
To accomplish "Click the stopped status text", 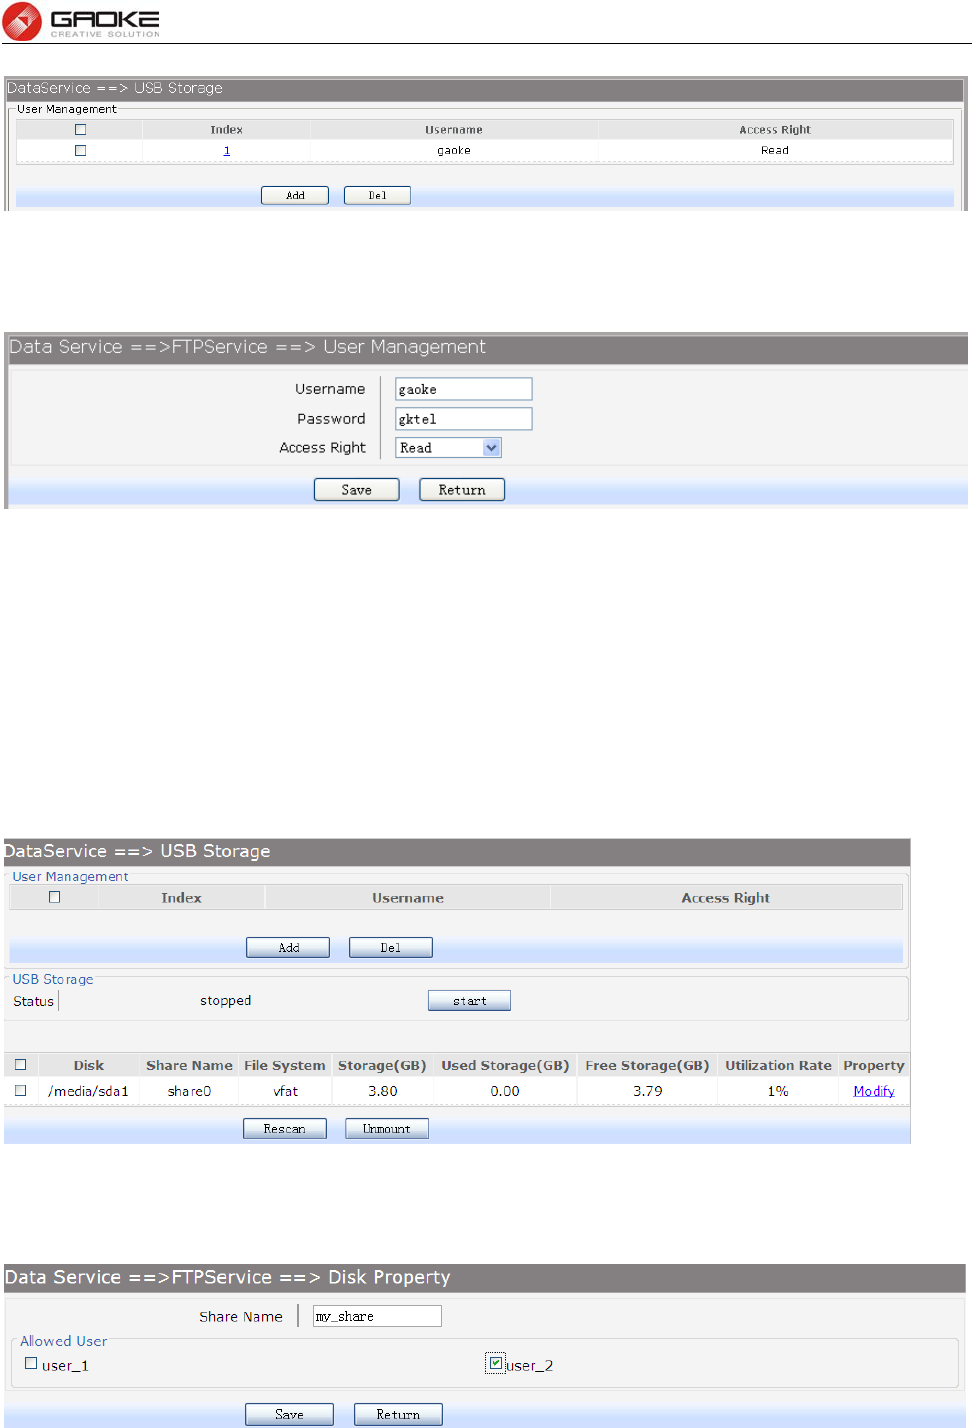I will click(226, 1001).
